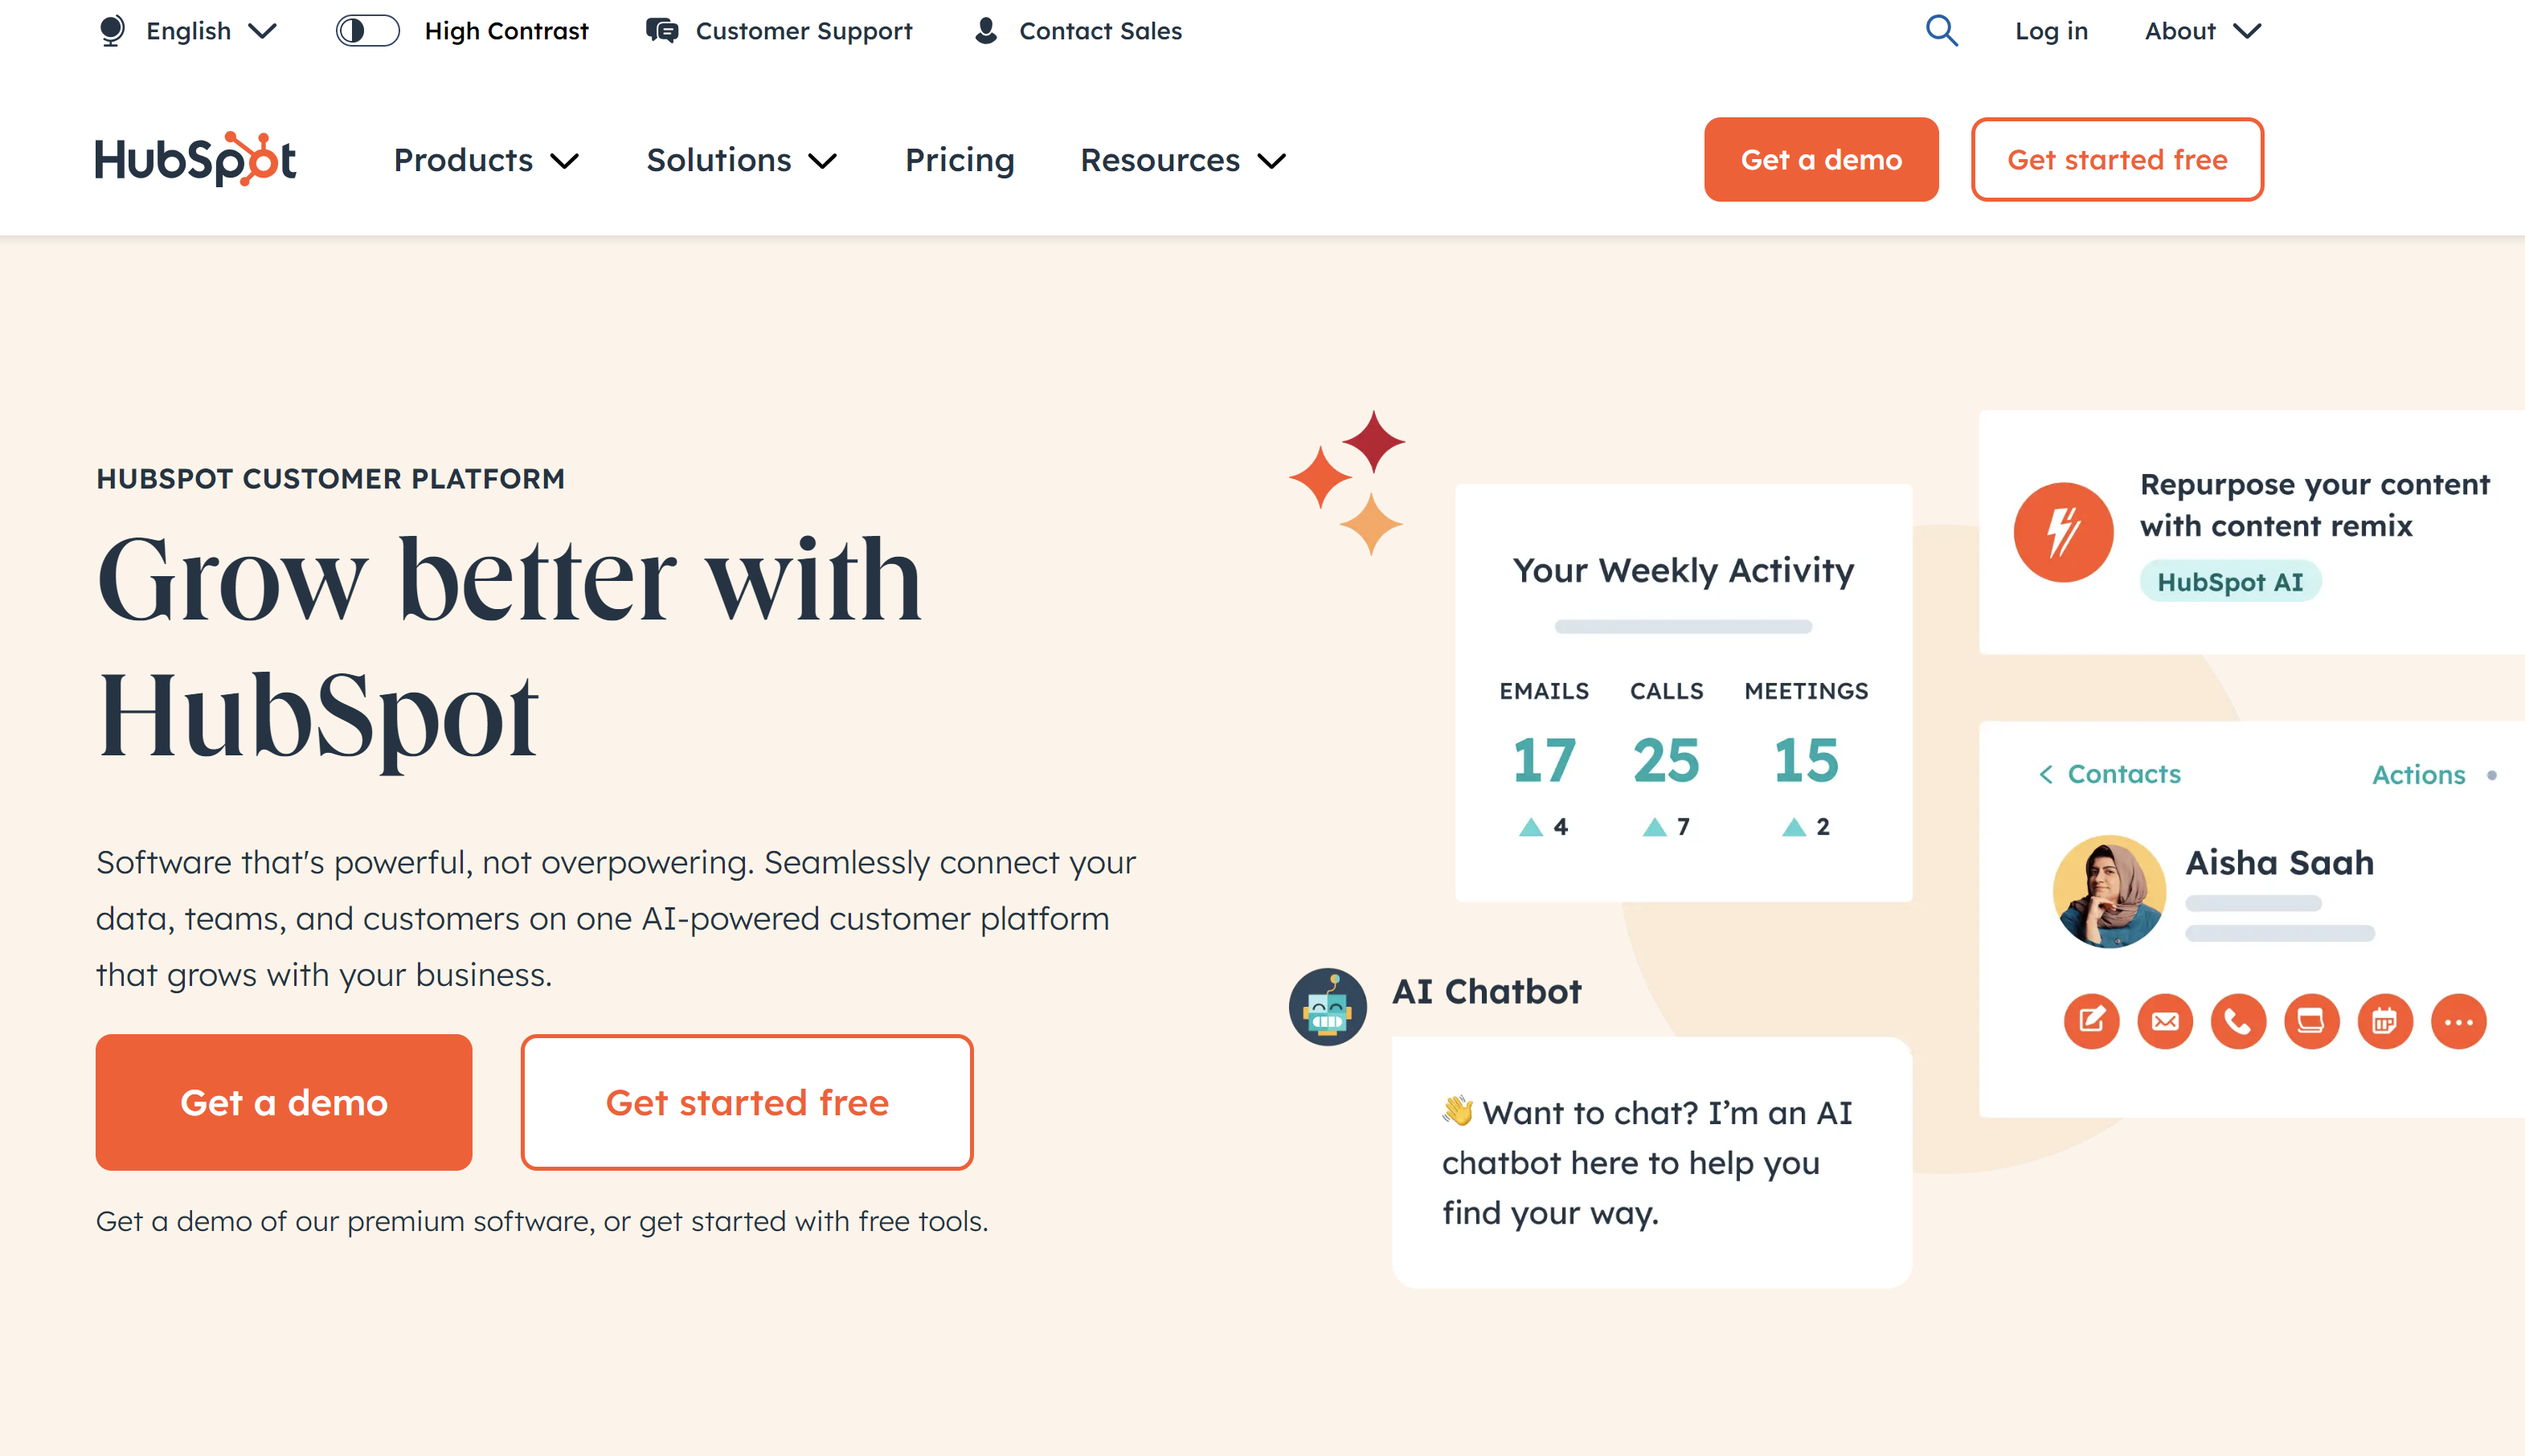Click Aisha Saah's profile photo

pos(2109,891)
